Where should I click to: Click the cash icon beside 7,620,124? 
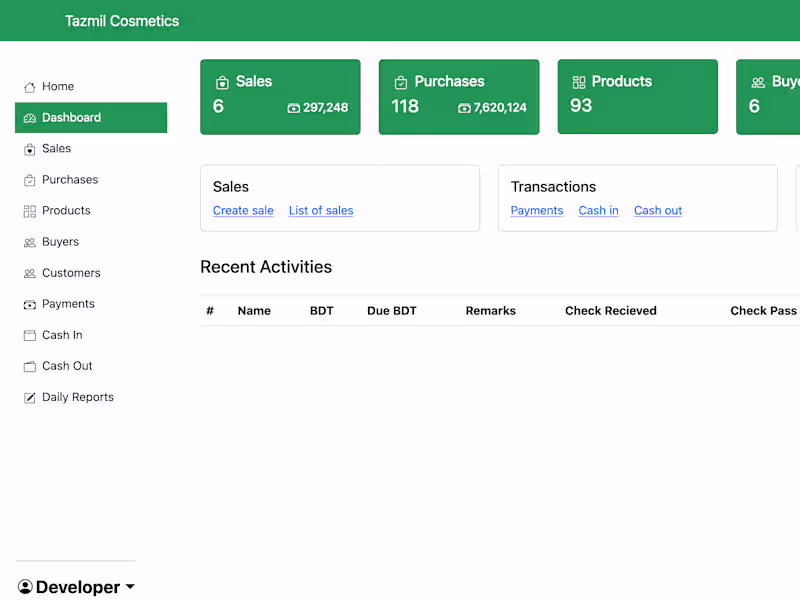coord(464,108)
